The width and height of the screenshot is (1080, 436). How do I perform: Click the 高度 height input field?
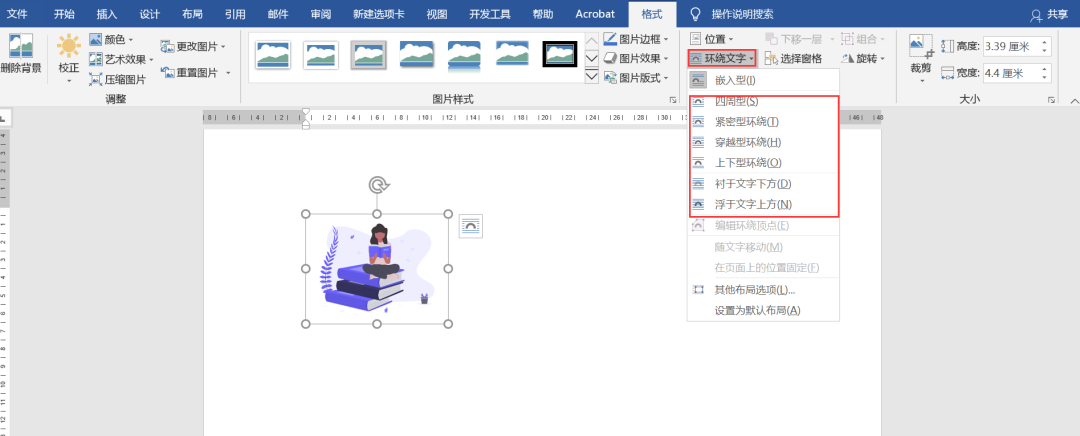pyautogui.click(x=1012, y=46)
